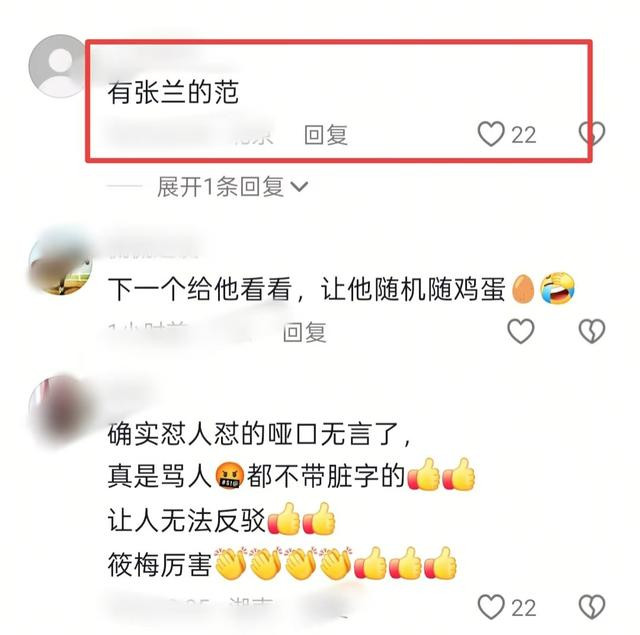The width and height of the screenshot is (640, 635).
Task: Click the egg emoji after "鸡蛋"
Action: [523, 289]
